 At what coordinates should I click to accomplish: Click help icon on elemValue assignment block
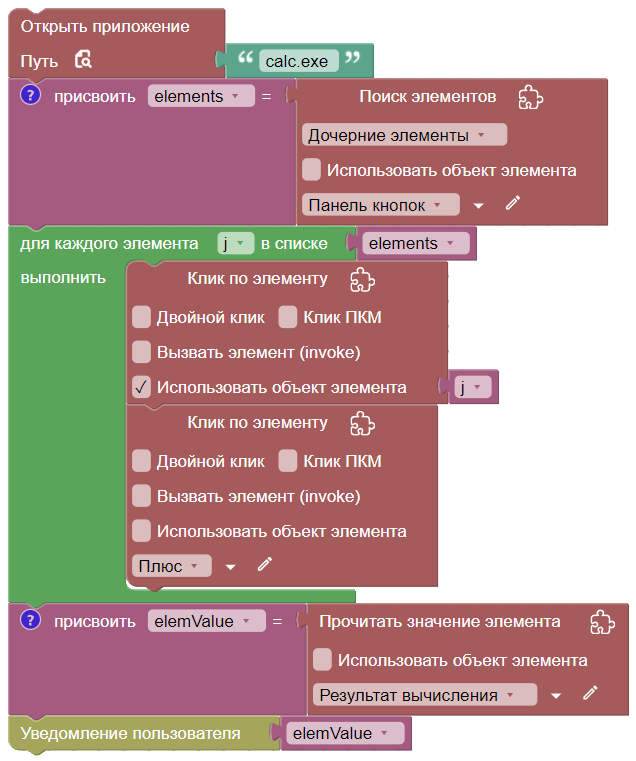point(31,620)
